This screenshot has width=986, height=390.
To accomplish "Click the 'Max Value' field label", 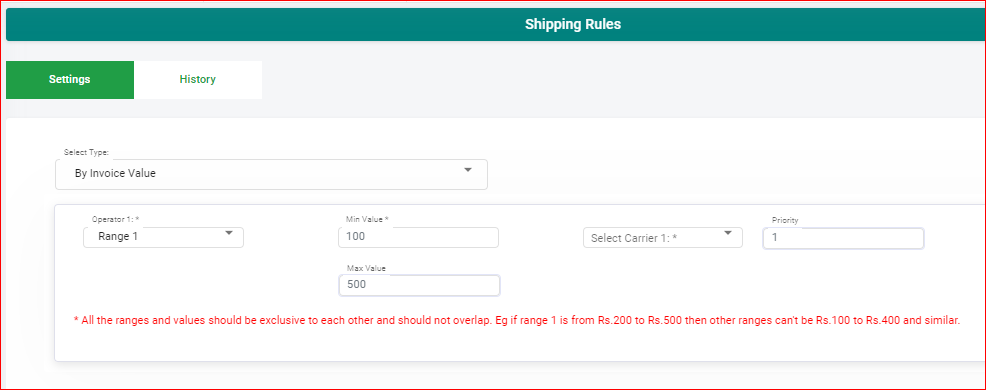I will (x=366, y=268).
